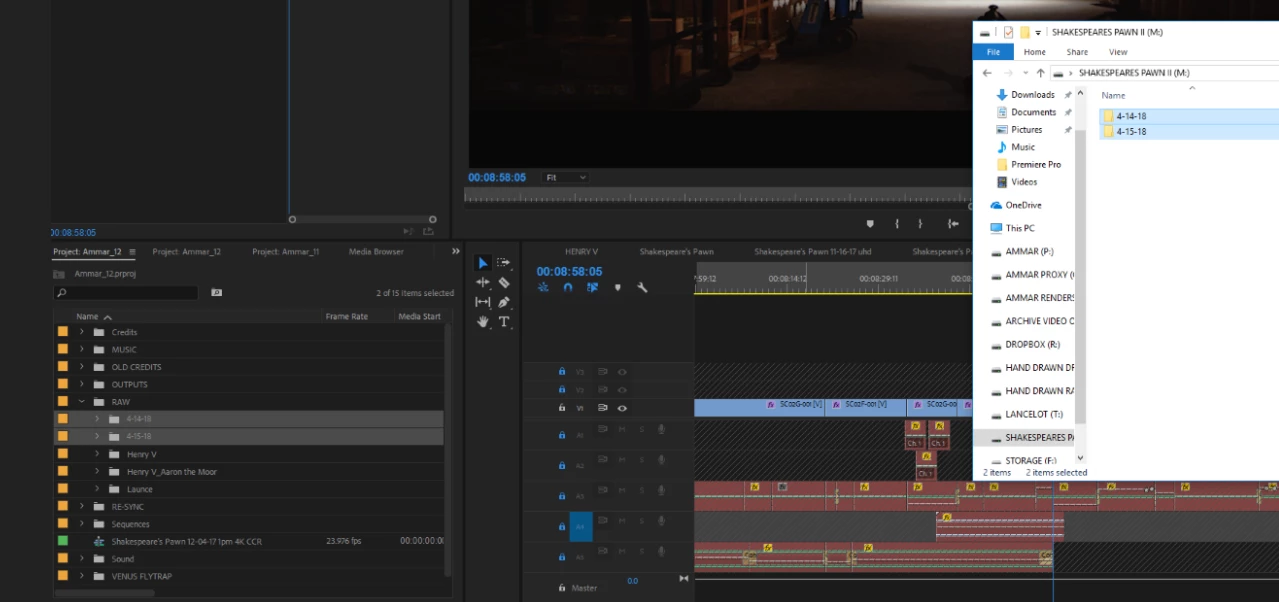Select the Slip tool
This screenshot has height=602, width=1279.
[x=483, y=302]
